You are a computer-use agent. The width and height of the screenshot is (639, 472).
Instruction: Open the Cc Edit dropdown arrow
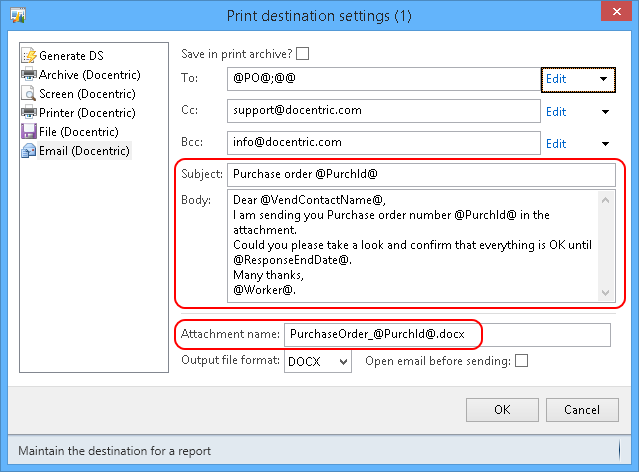tap(606, 112)
